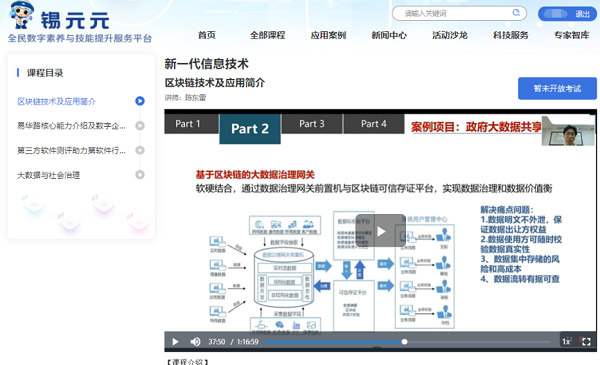Screen dimensions: 600x365
Task: Click play icon beside 大数据与社会治理
Action: 140,175
